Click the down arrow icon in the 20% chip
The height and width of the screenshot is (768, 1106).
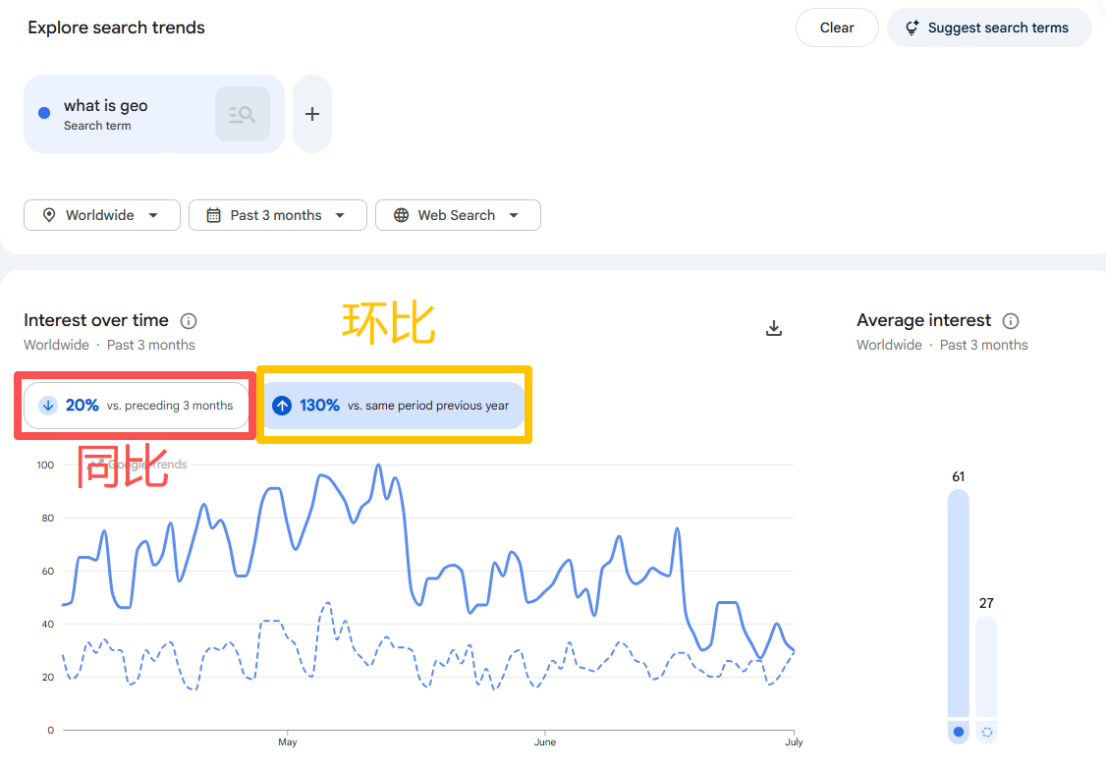(x=48, y=406)
